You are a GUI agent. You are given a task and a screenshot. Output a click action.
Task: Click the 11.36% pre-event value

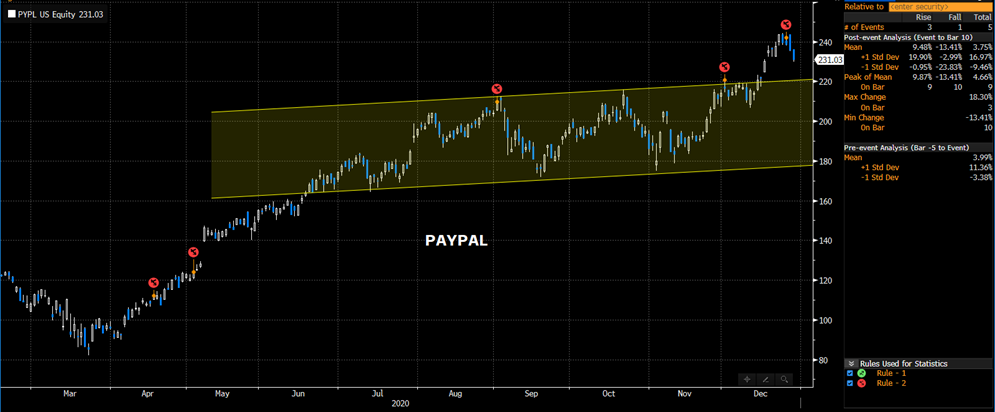click(979, 168)
